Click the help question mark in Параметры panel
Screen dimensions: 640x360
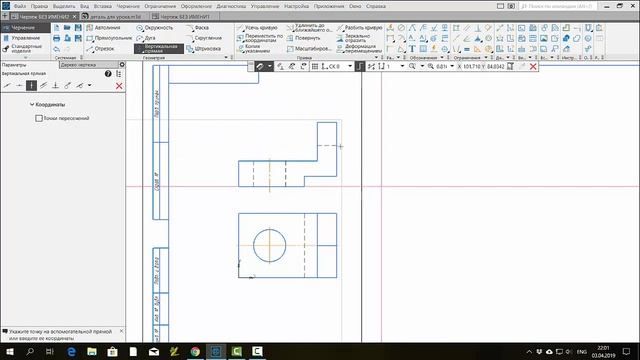[x=108, y=74]
